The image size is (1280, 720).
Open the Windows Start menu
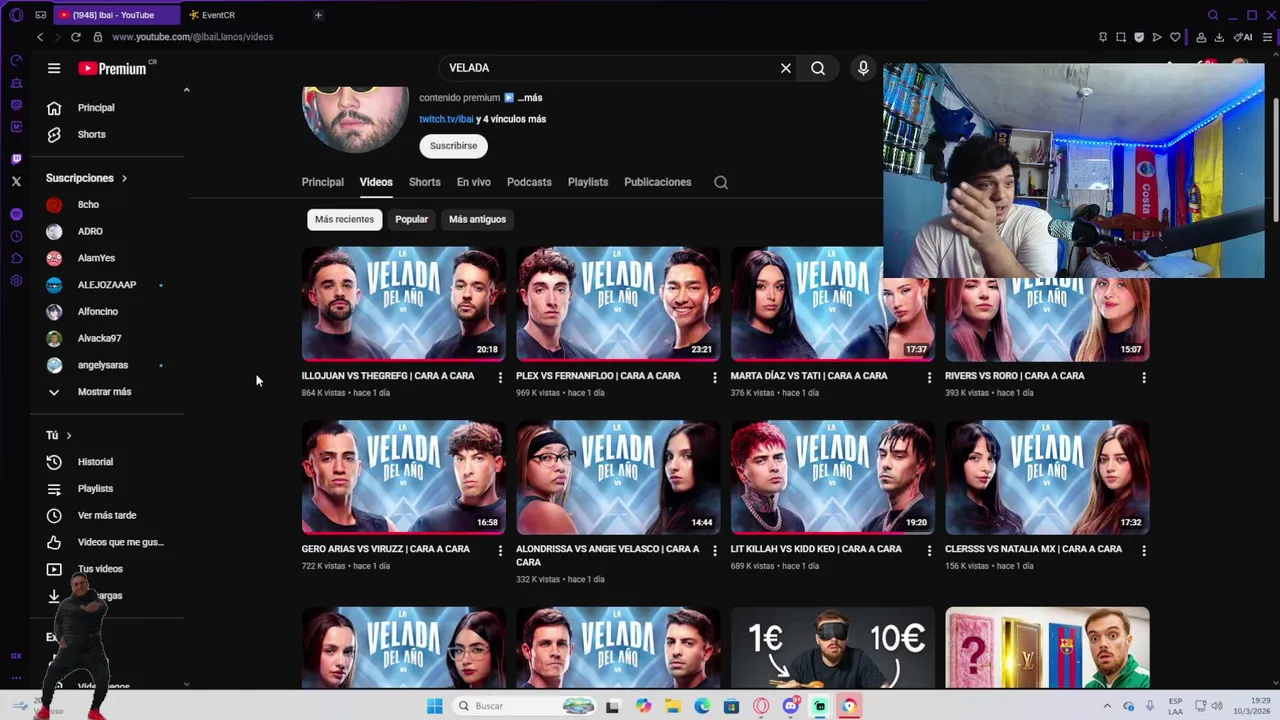(x=434, y=706)
